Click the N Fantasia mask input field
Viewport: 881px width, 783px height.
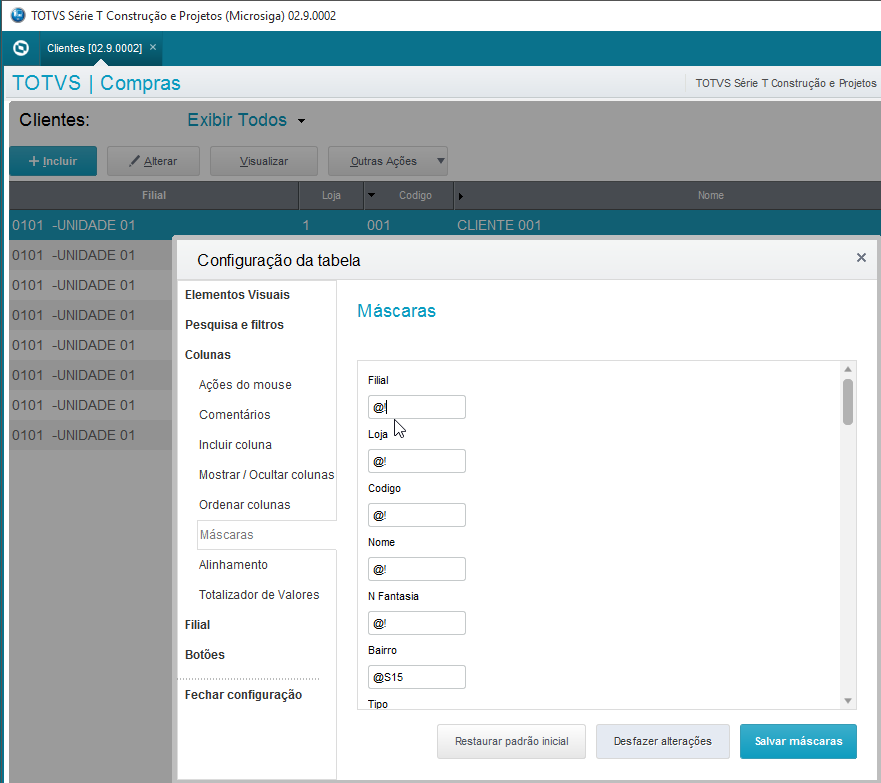416,623
